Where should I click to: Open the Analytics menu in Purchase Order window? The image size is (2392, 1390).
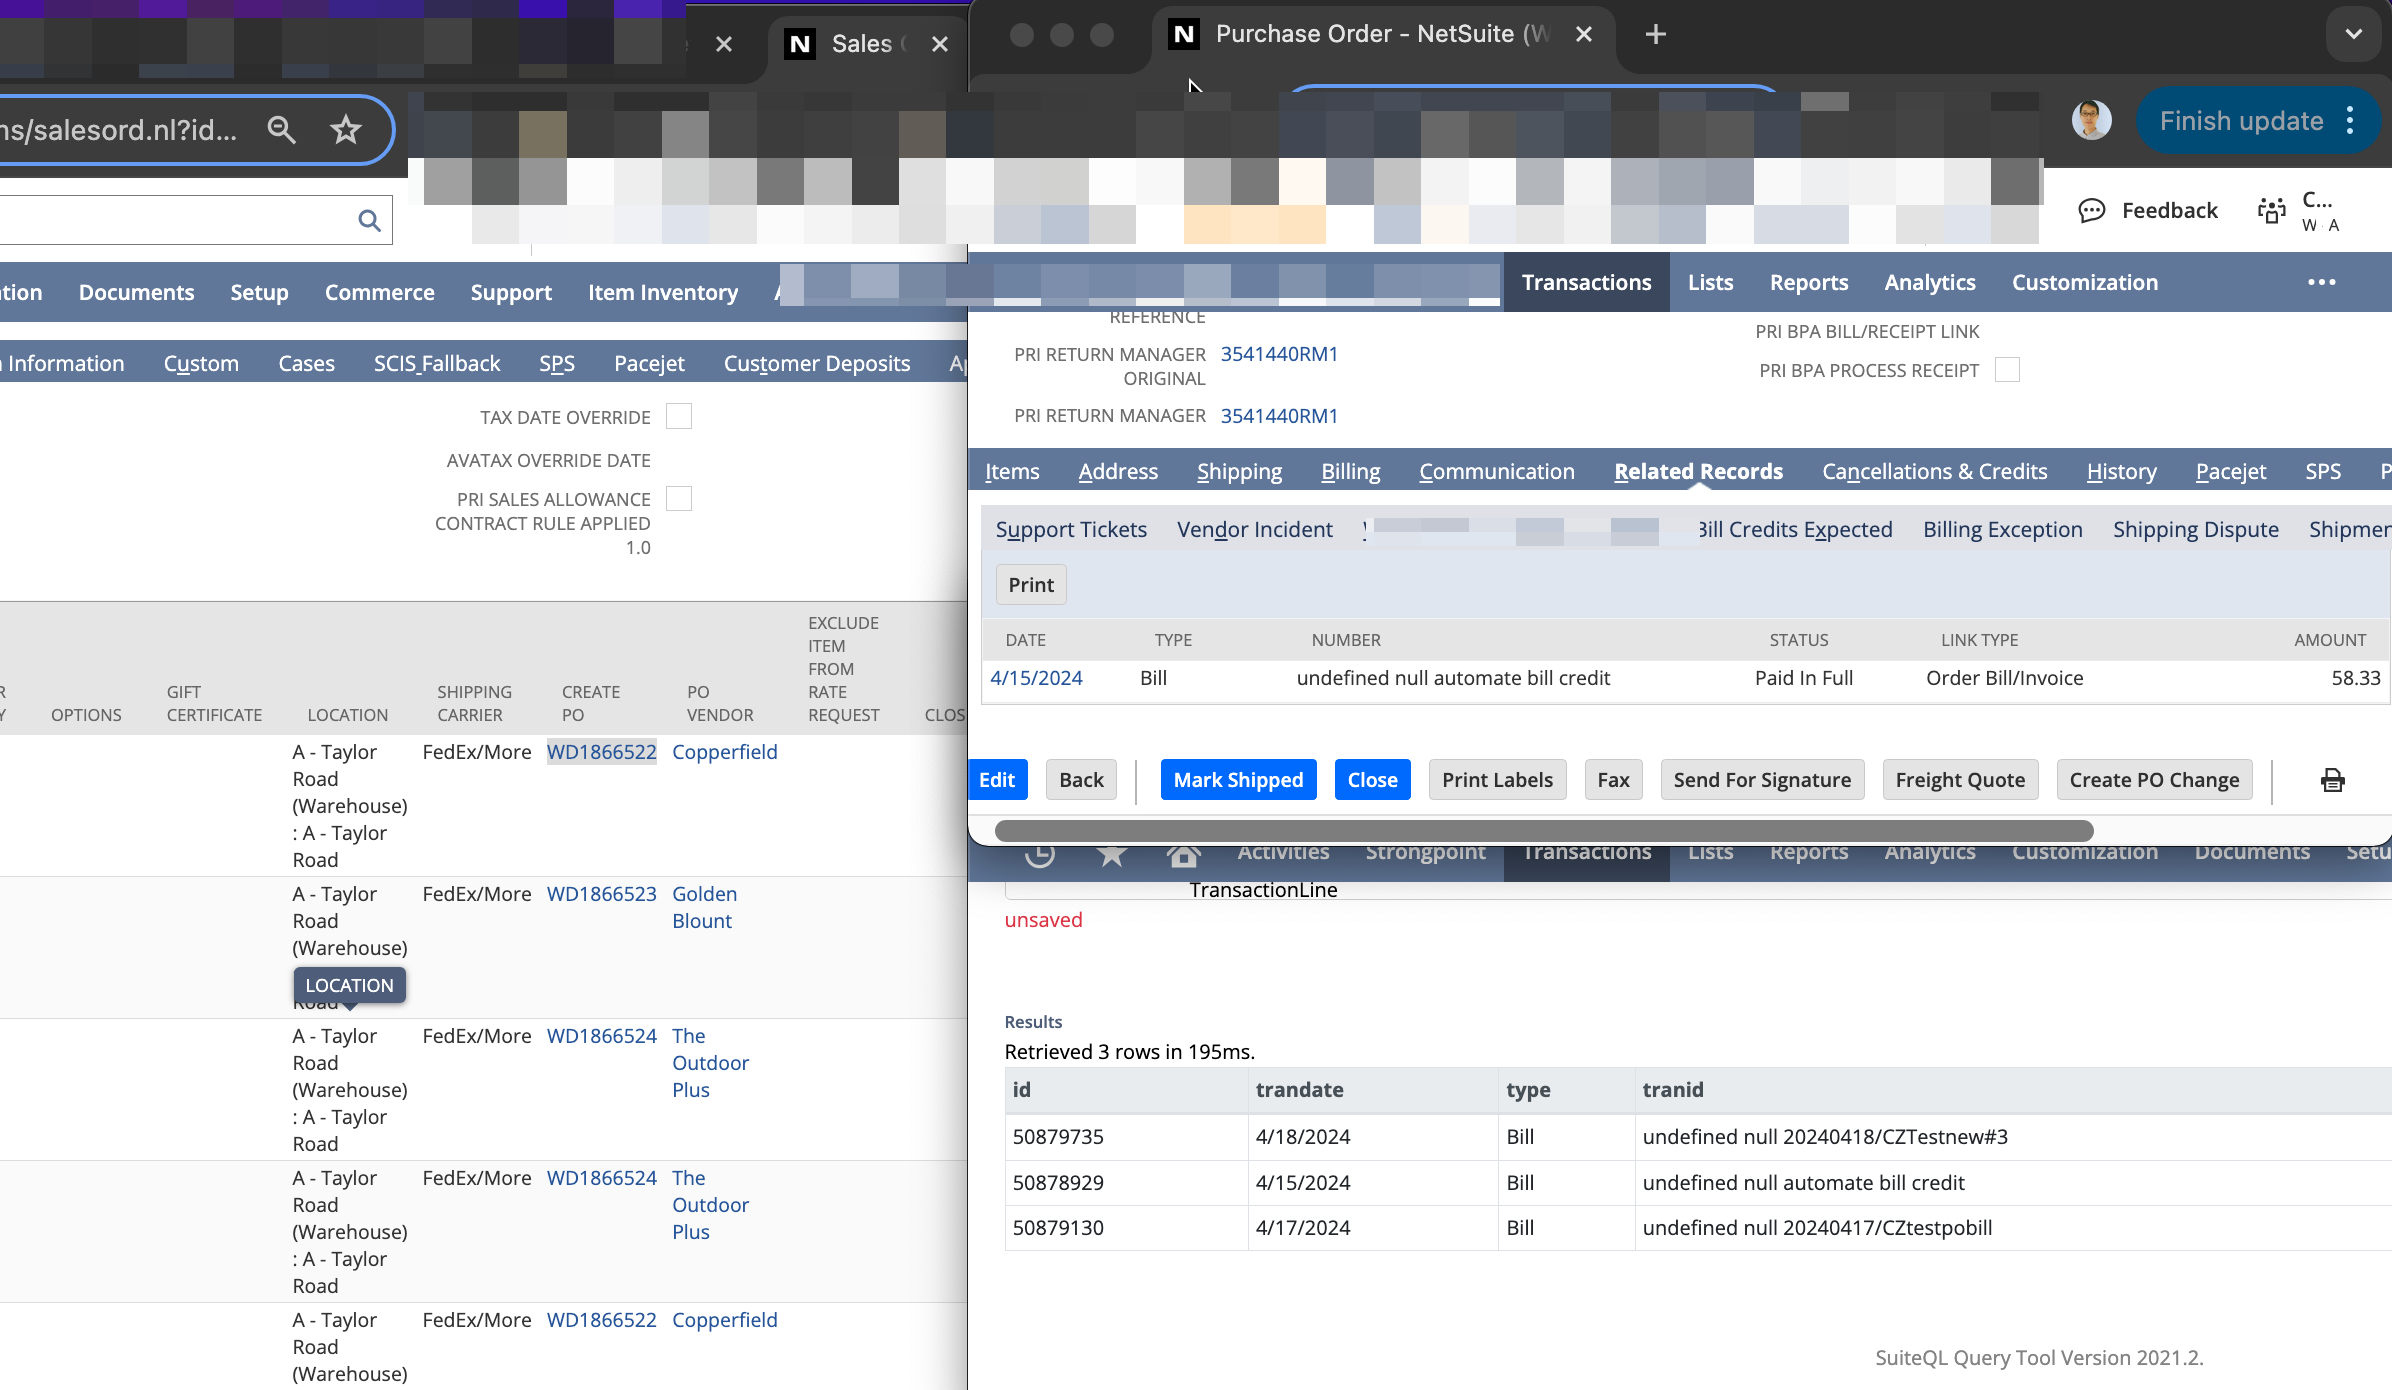click(x=1930, y=282)
